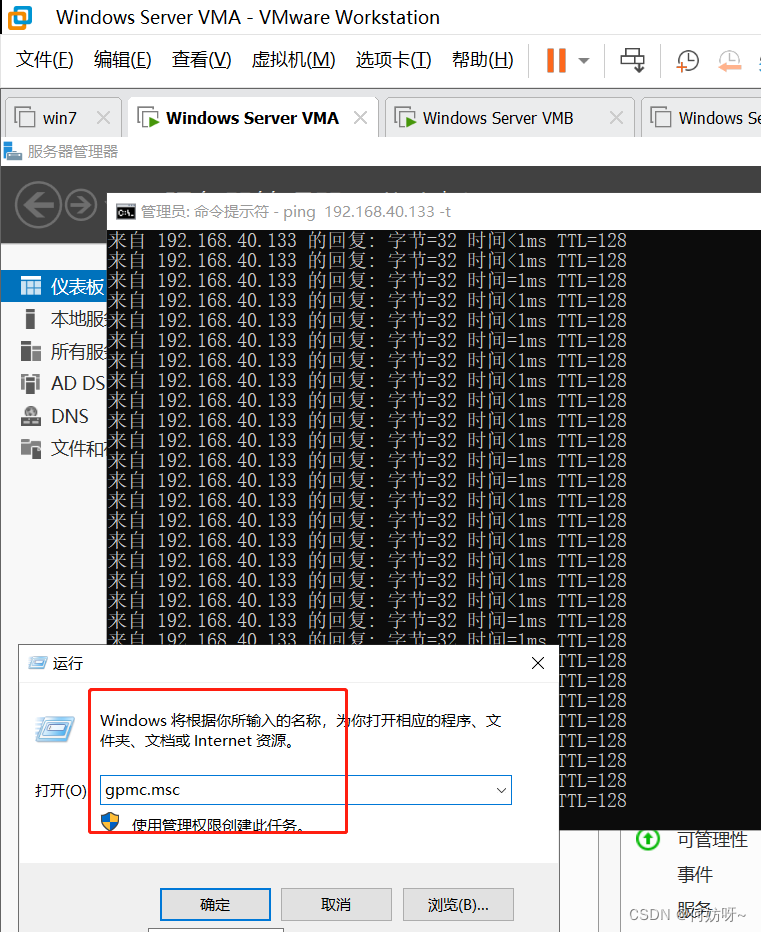Click the 取消 button

click(336, 905)
